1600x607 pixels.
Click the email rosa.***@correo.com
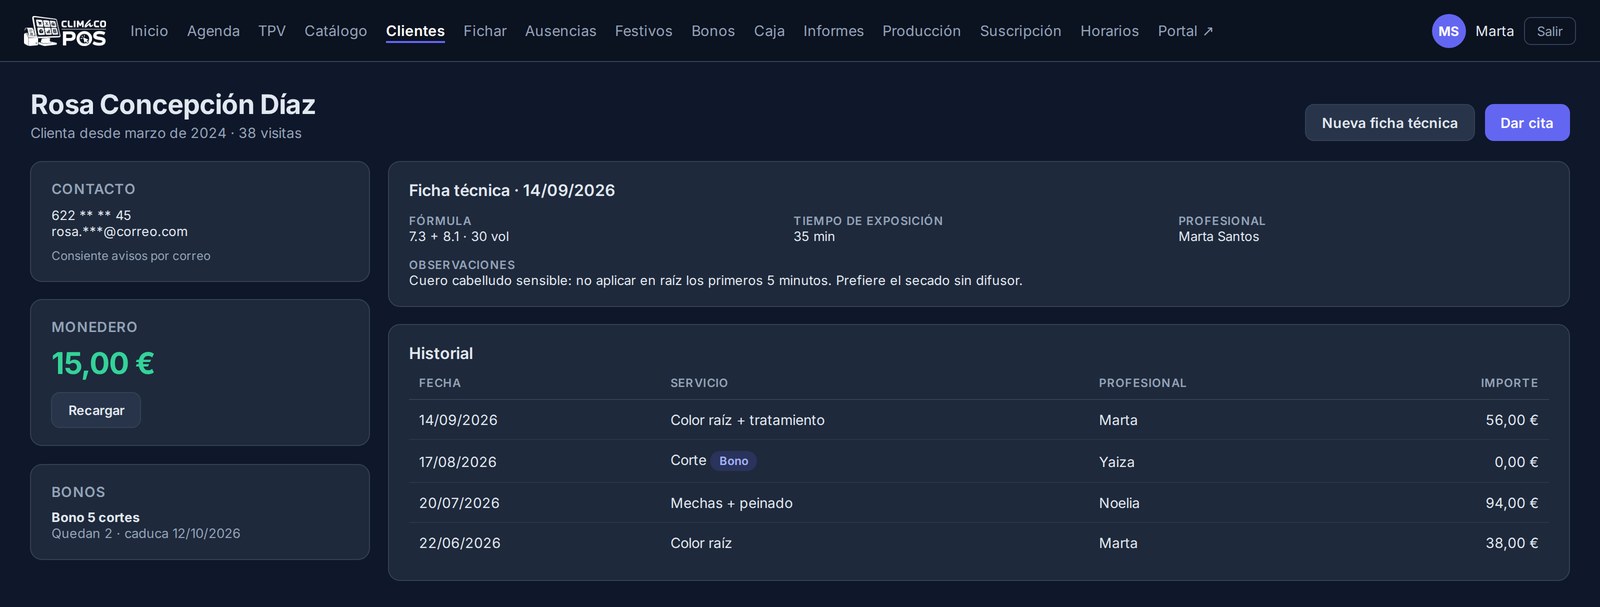(119, 231)
